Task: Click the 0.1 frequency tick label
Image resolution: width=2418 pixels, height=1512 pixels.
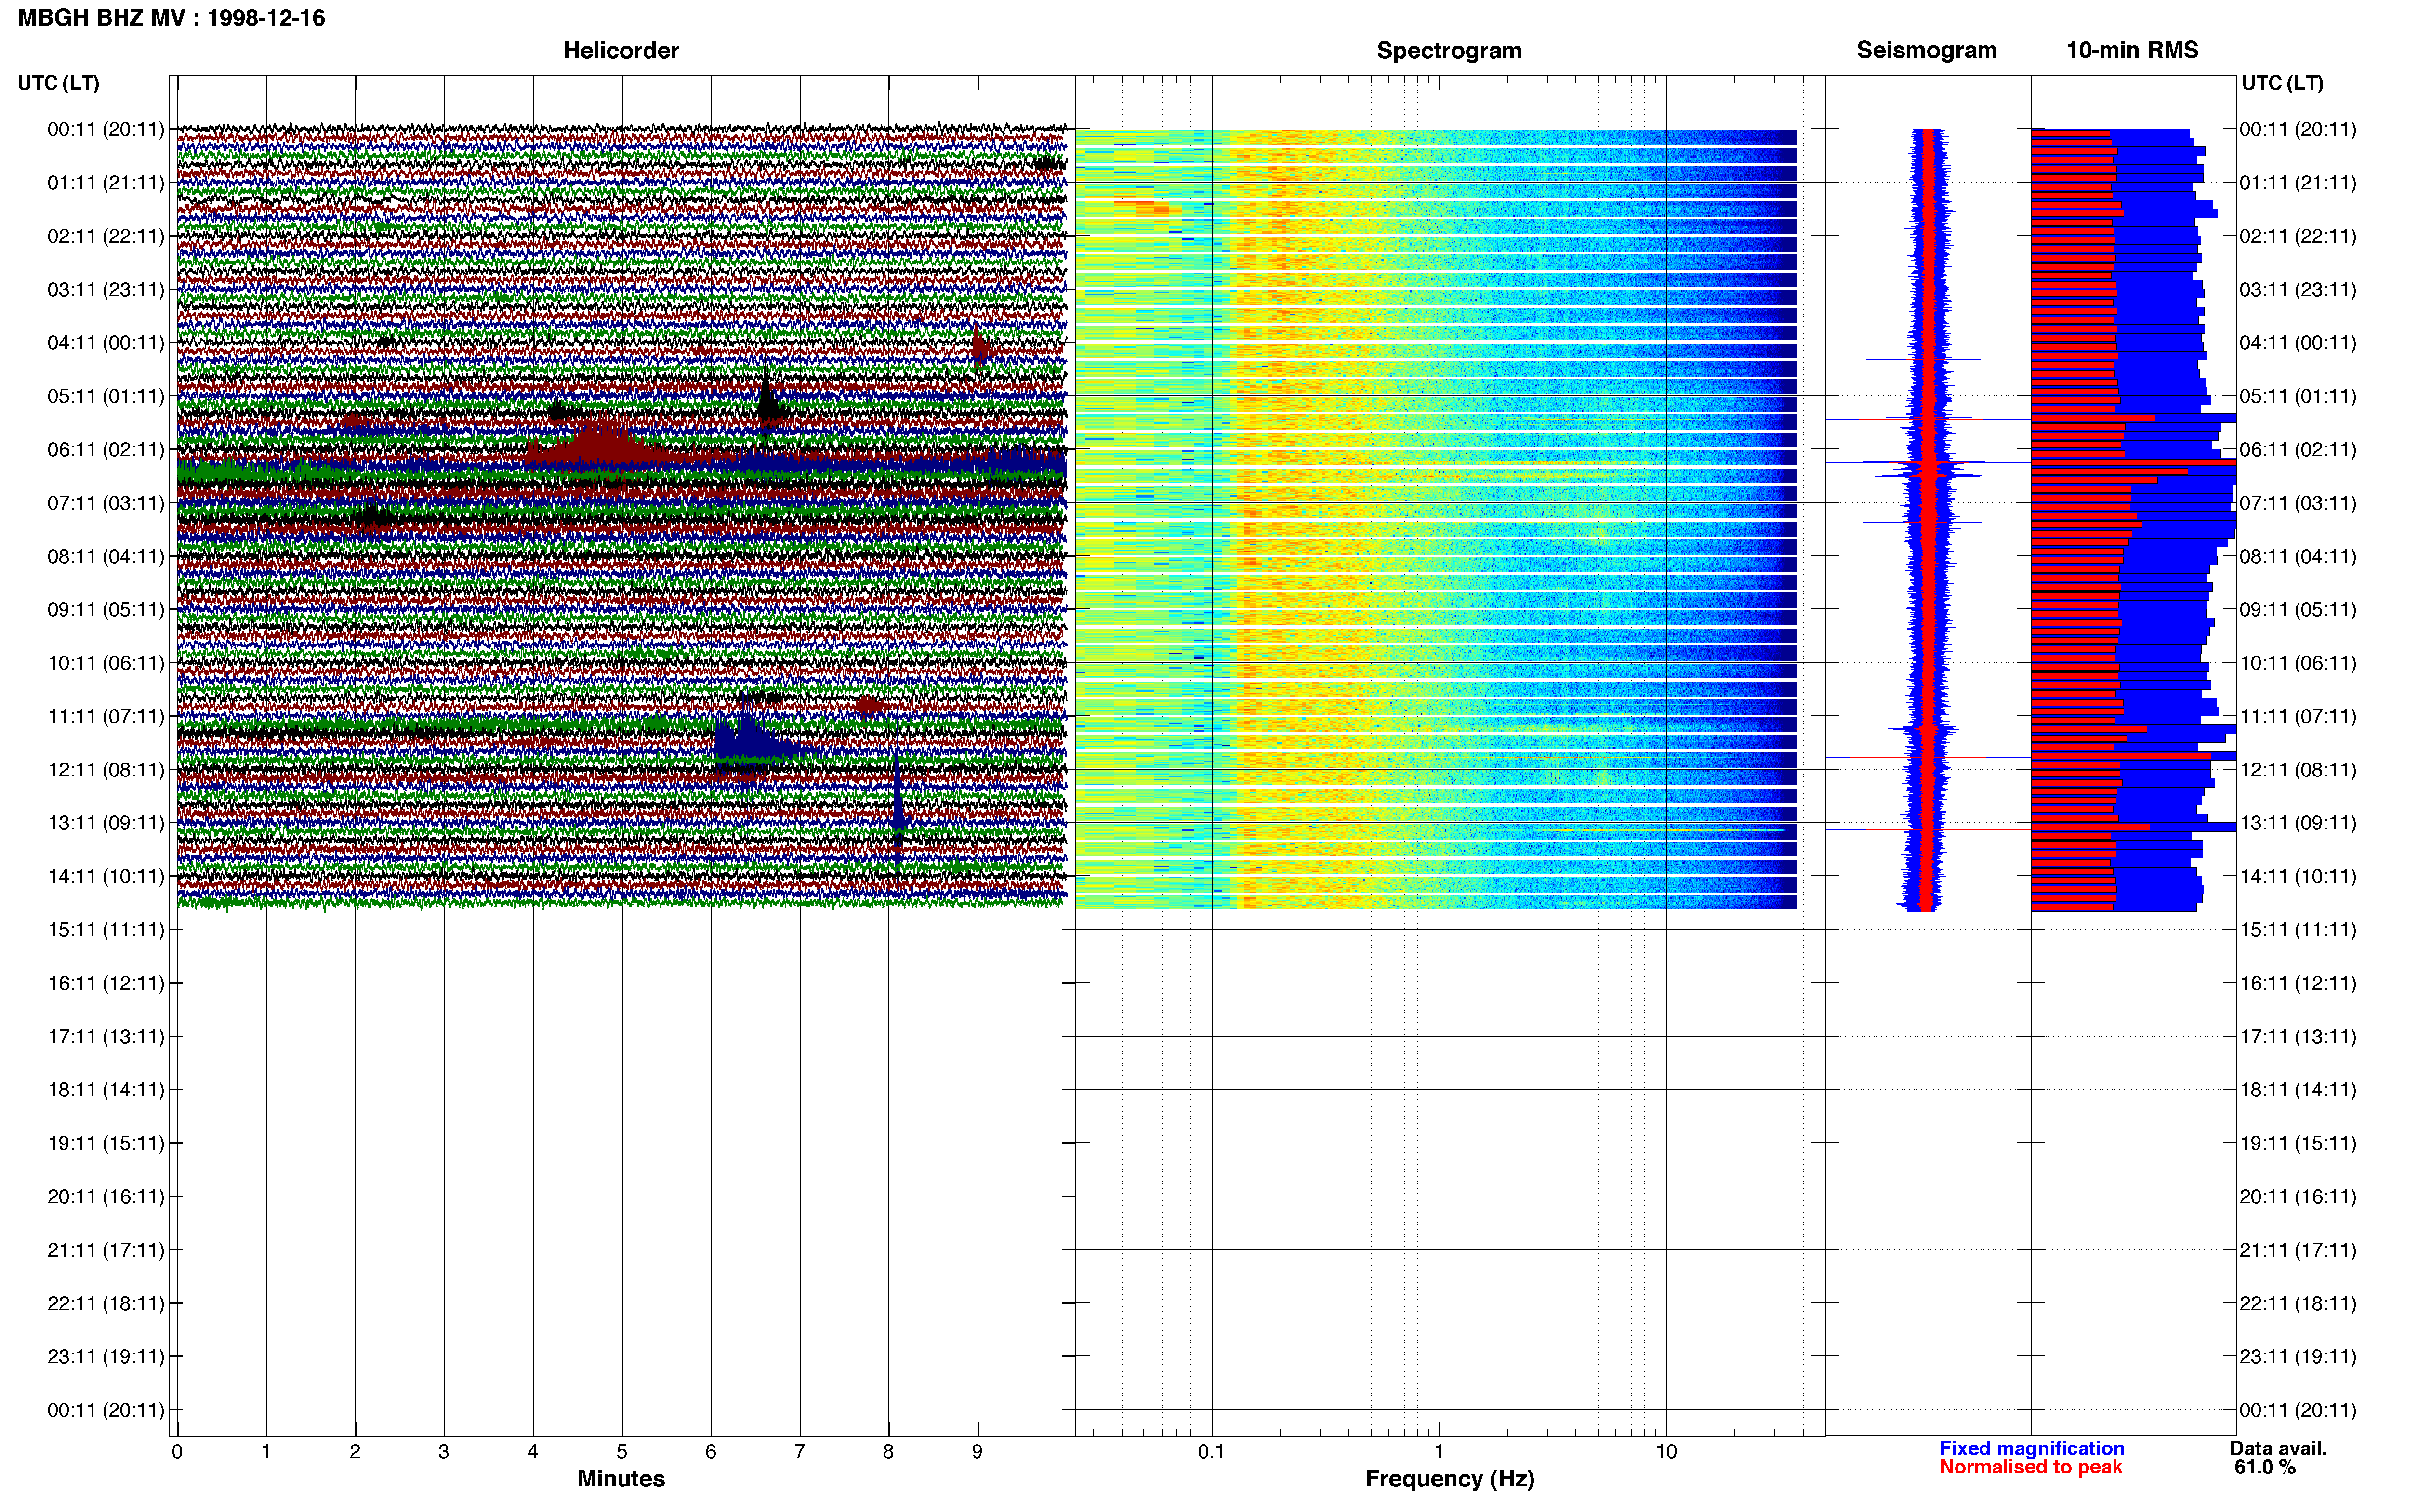Action: (x=1211, y=1451)
